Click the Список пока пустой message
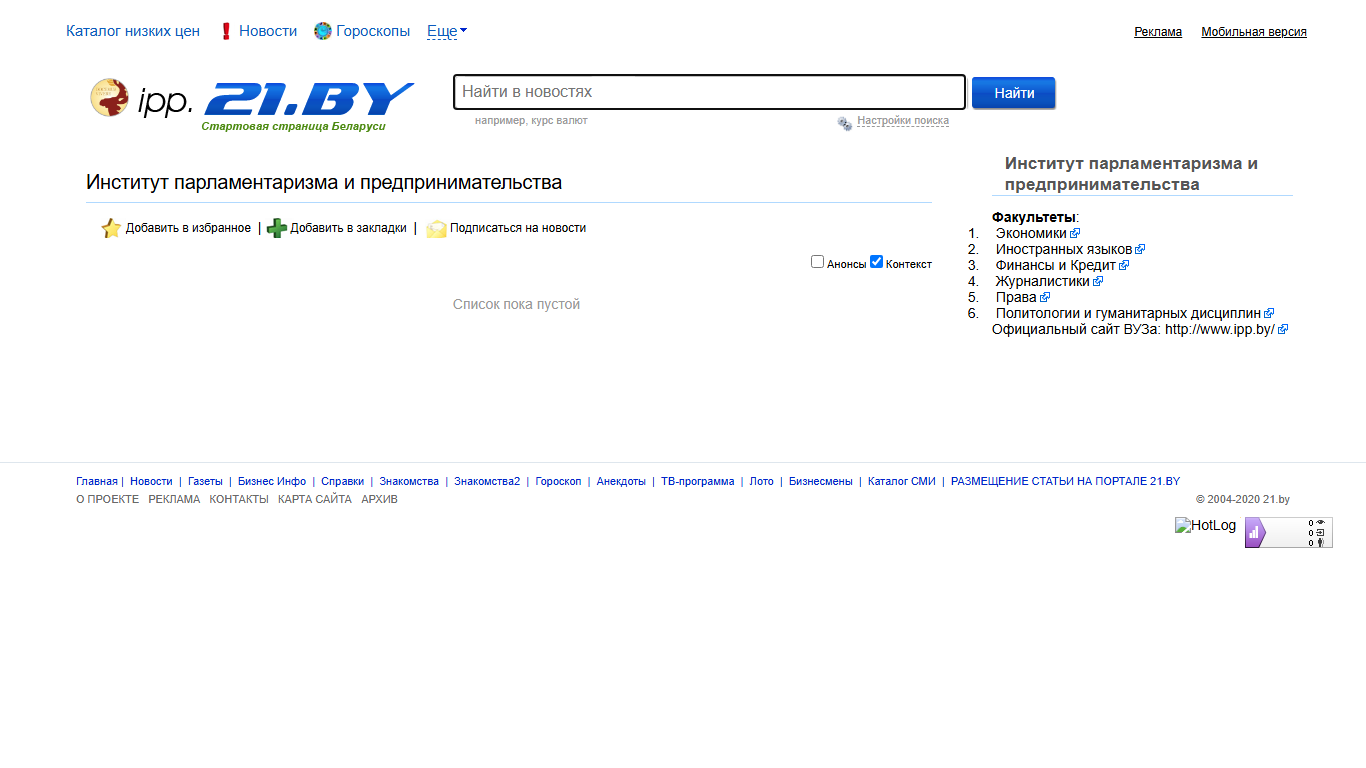 (516, 304)
